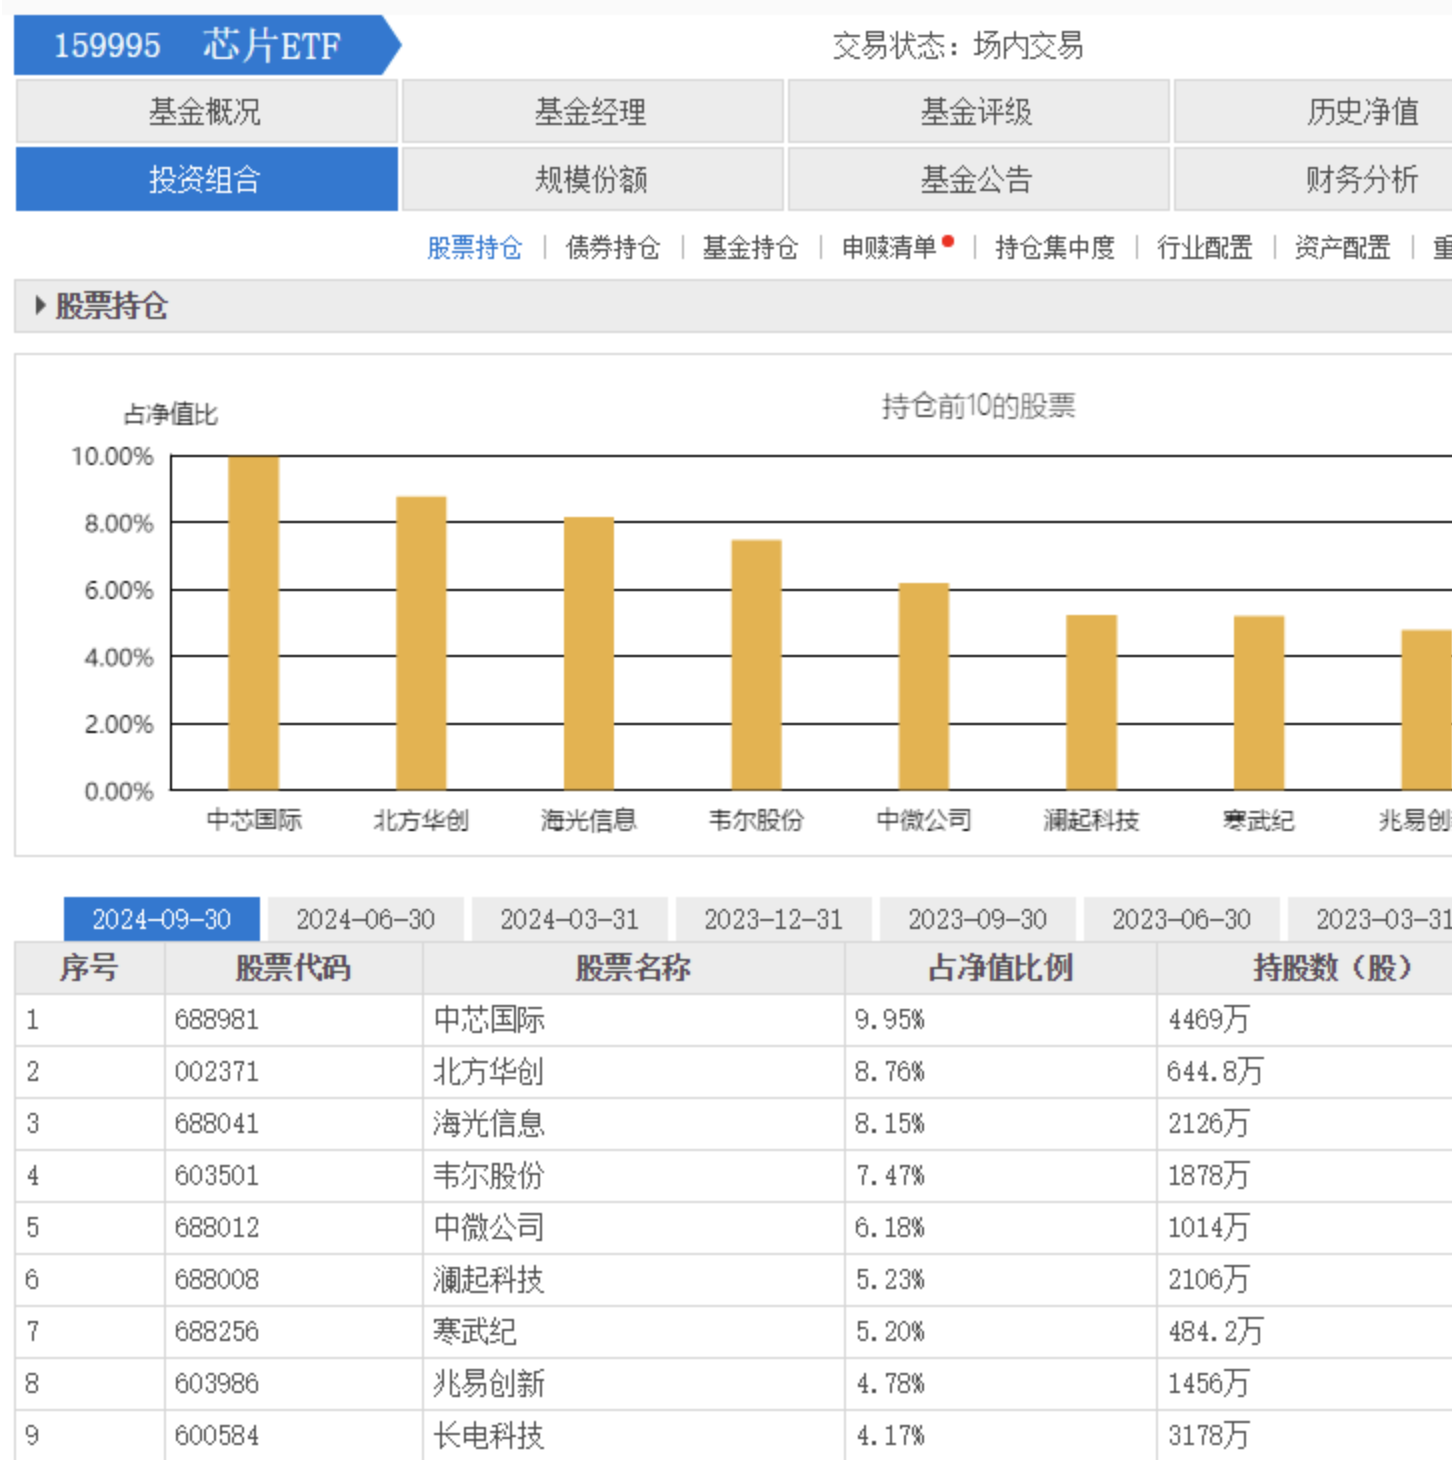Click the 寒武纪 bar in chart
The height and width of the screenshot is (1460, 1452).
click(x=1259, y=703)
